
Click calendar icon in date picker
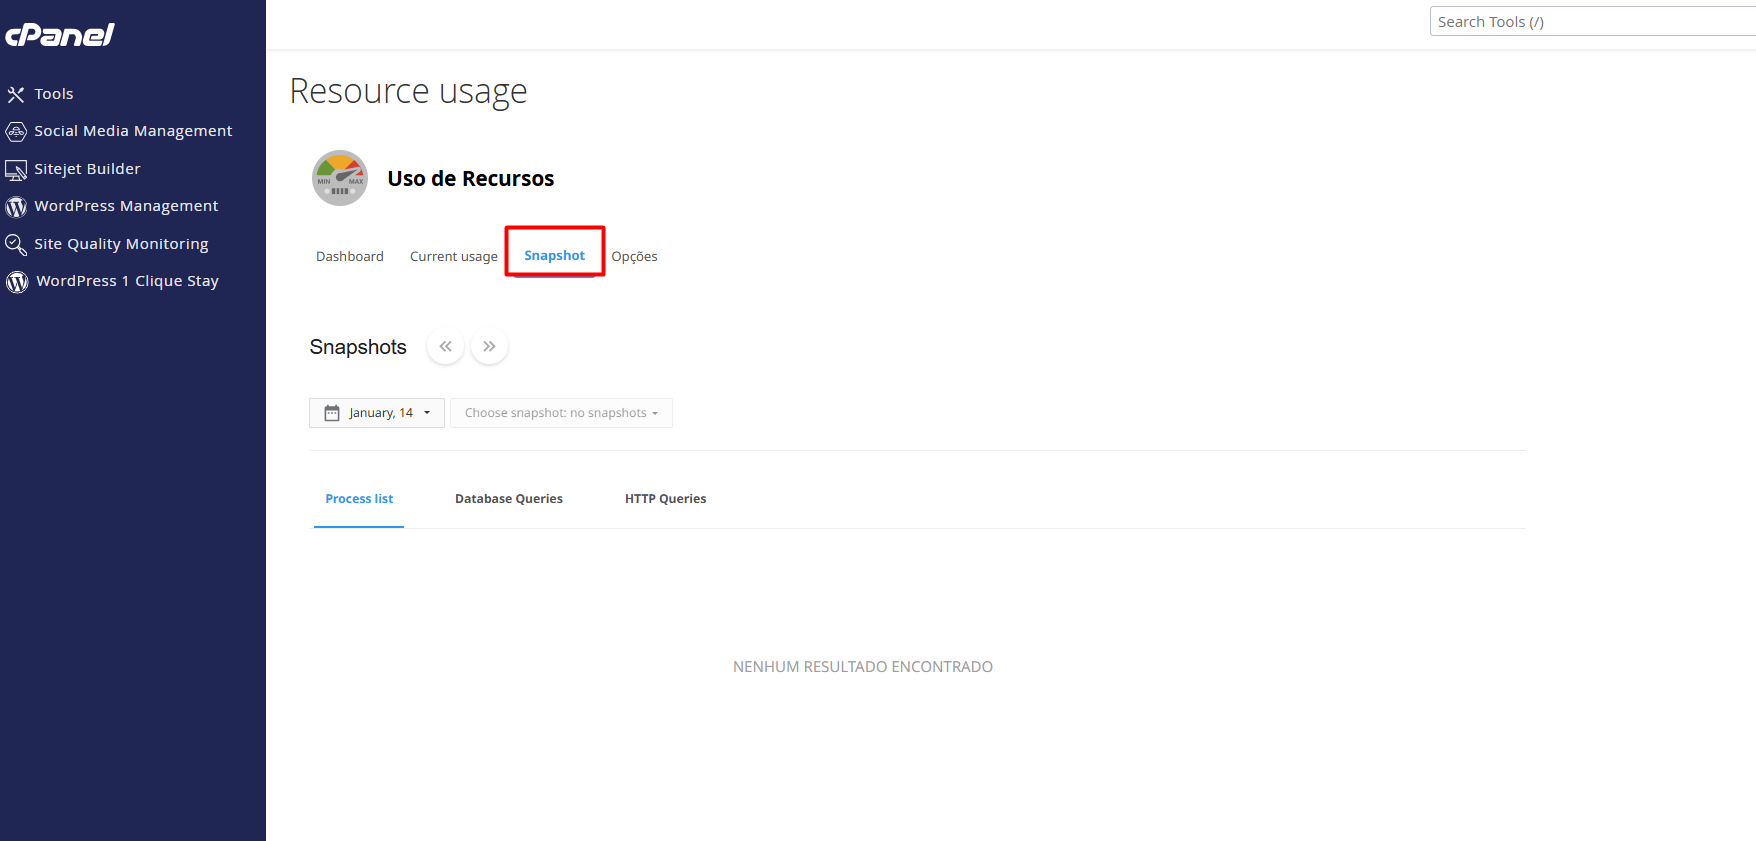[x=332, y=413]
